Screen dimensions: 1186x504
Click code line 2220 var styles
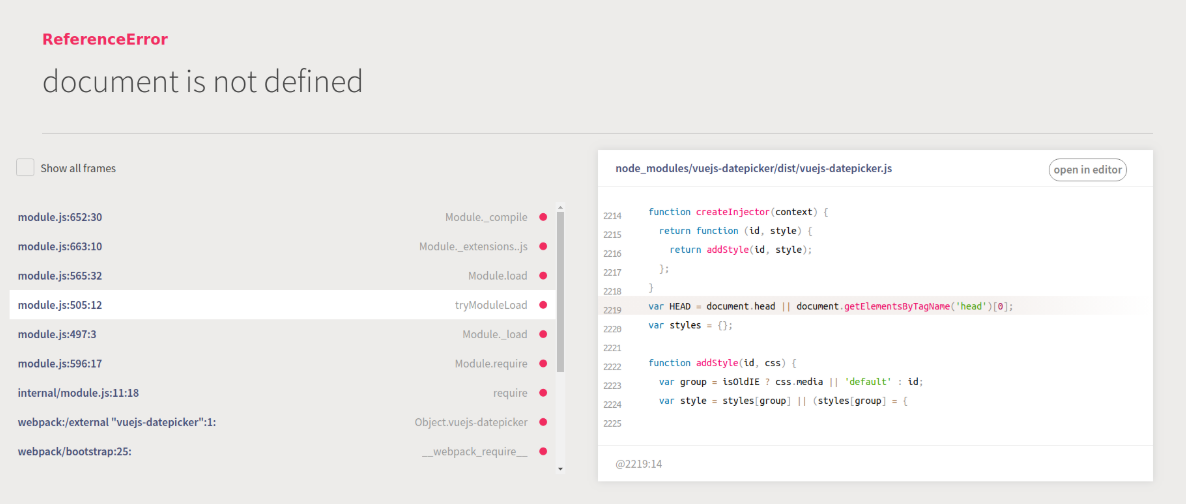point(691,325)
